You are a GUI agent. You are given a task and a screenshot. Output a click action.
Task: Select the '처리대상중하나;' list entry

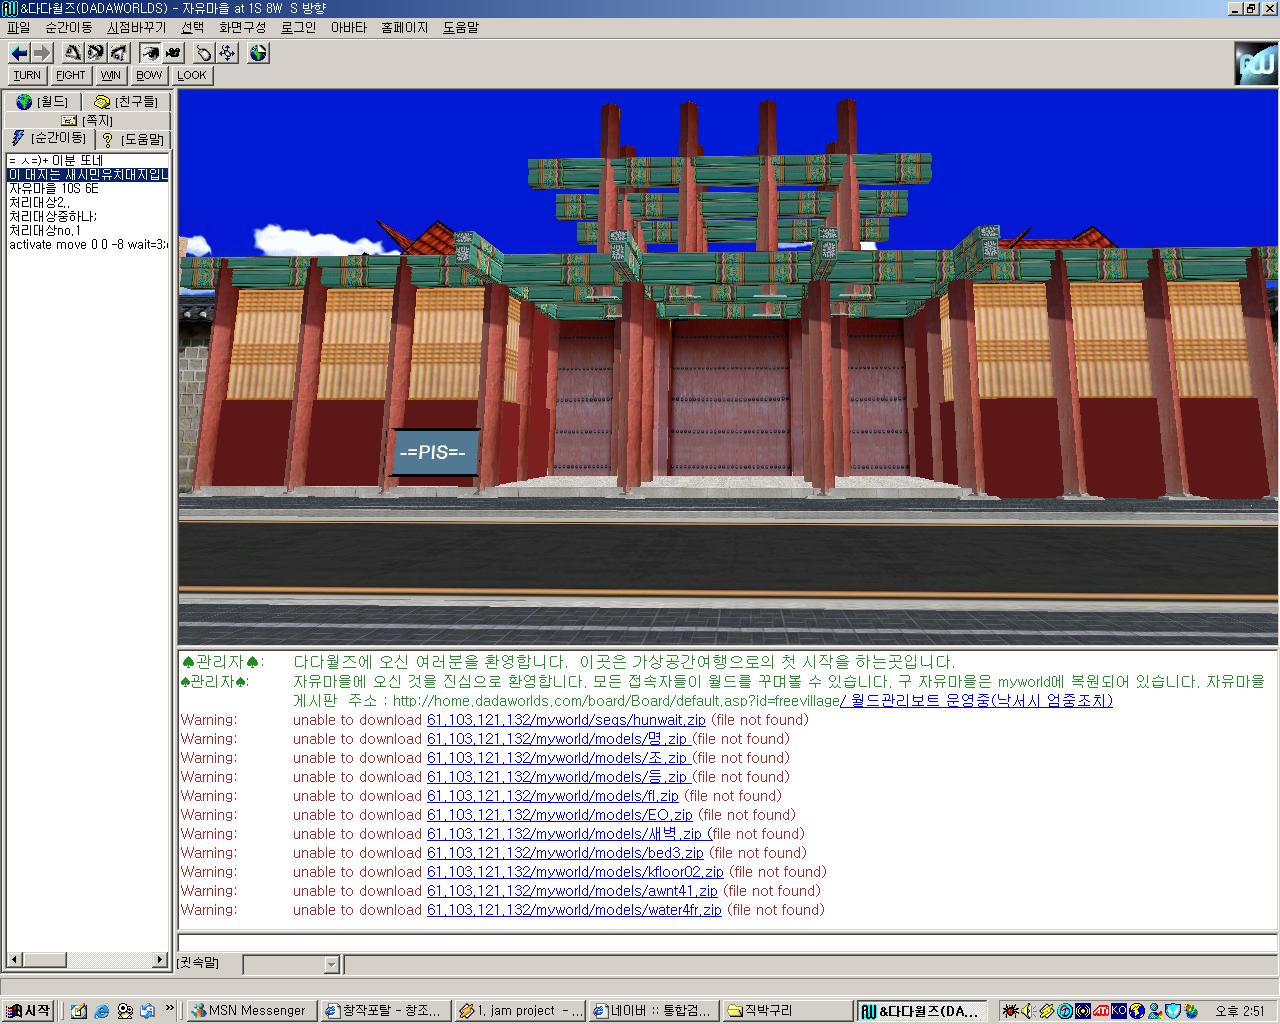point(88,216)
